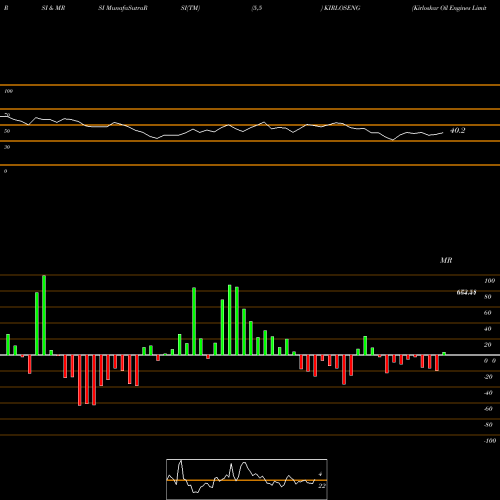Click the last small green MR histogram bar
Viewport: 500px width, 500px height.
click(444, 354)
